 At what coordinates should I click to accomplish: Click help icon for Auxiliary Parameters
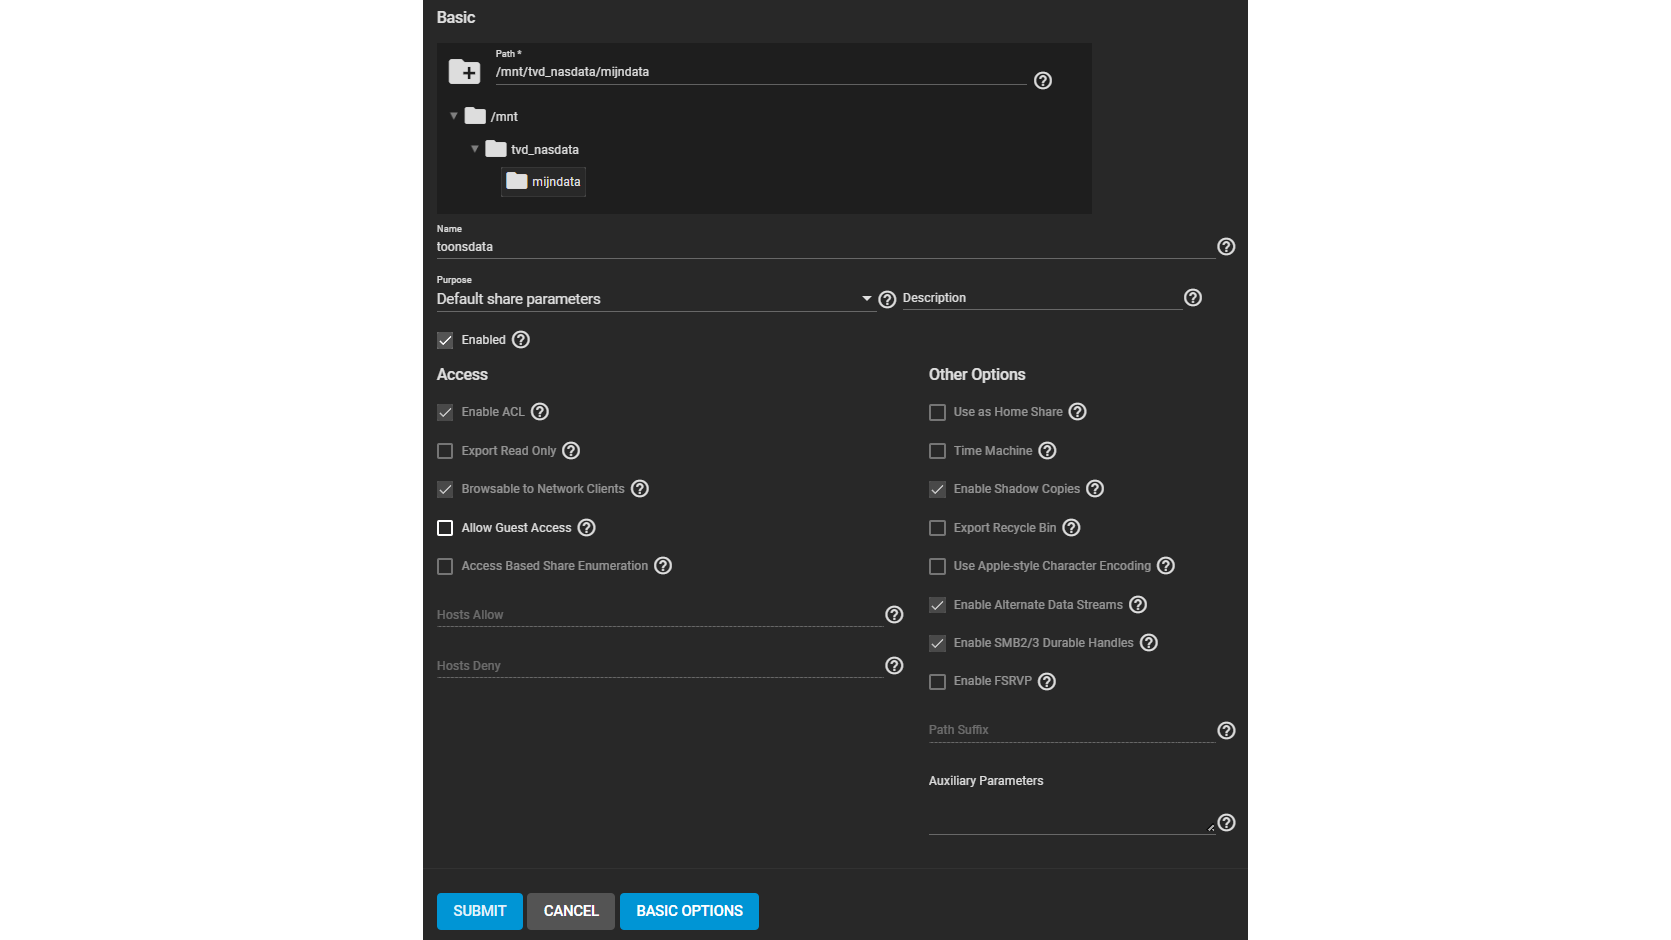pos(1226,823)
